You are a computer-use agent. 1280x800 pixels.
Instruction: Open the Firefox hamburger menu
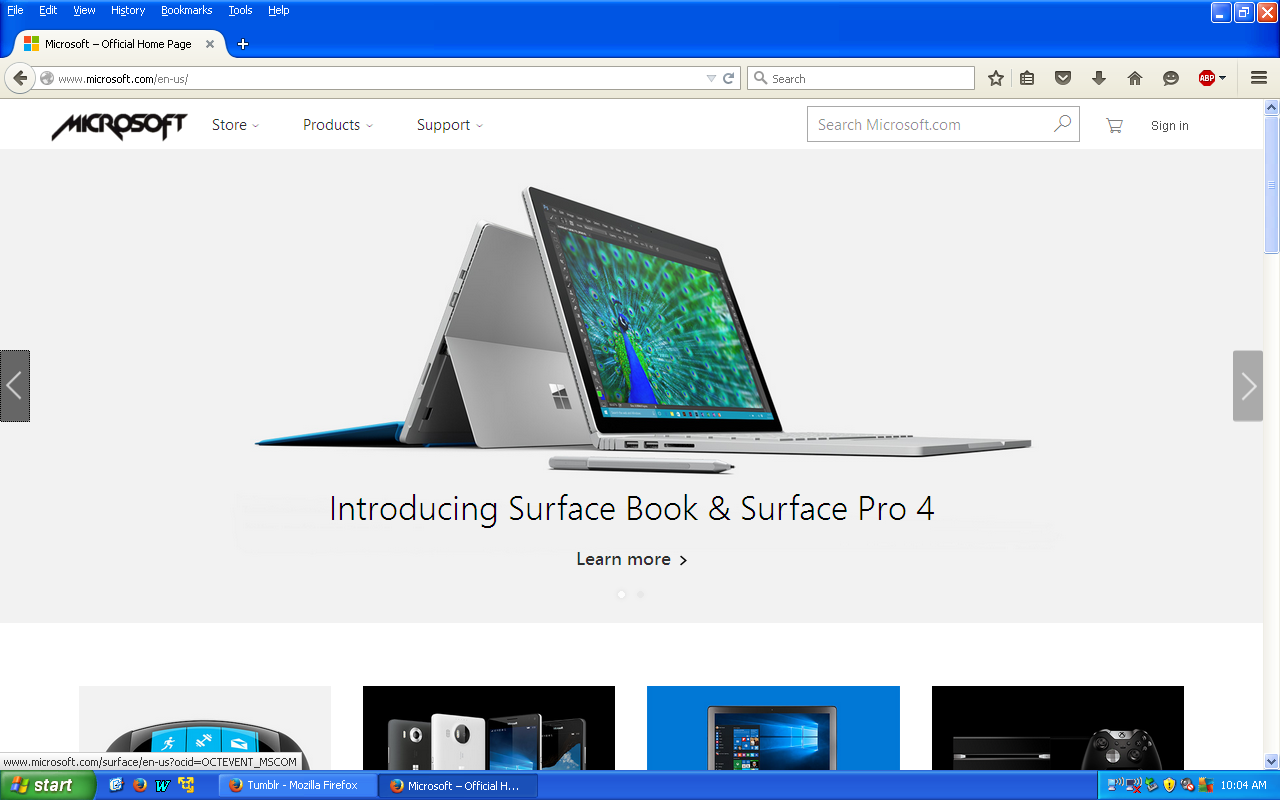(x=1259, y=78)
